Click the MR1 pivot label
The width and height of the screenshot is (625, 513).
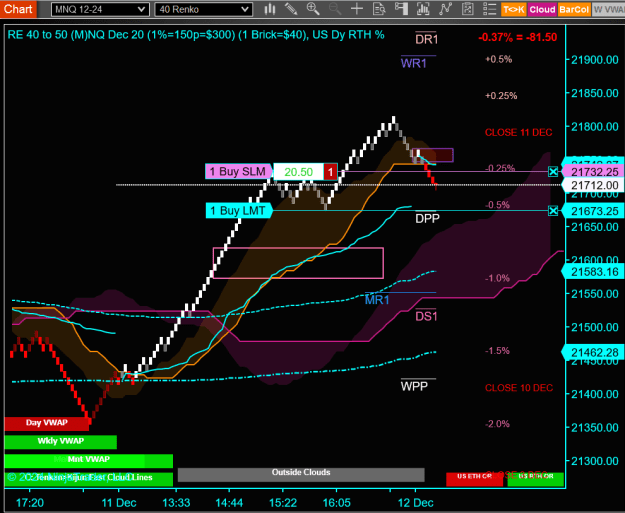377,299
